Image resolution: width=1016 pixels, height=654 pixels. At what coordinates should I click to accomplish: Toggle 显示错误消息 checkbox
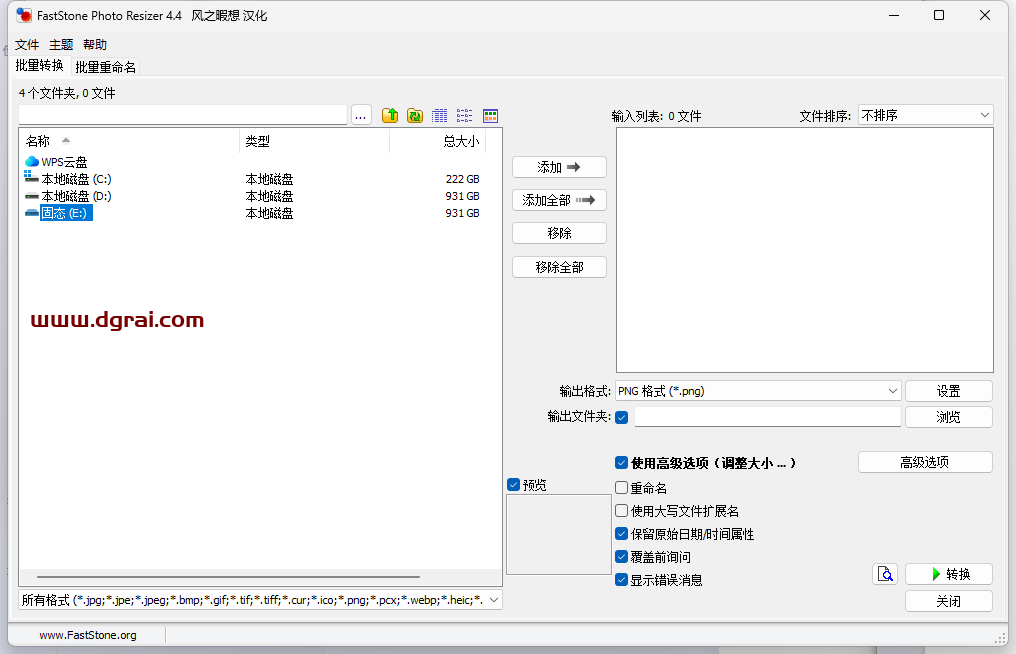[x=621, y=580]
